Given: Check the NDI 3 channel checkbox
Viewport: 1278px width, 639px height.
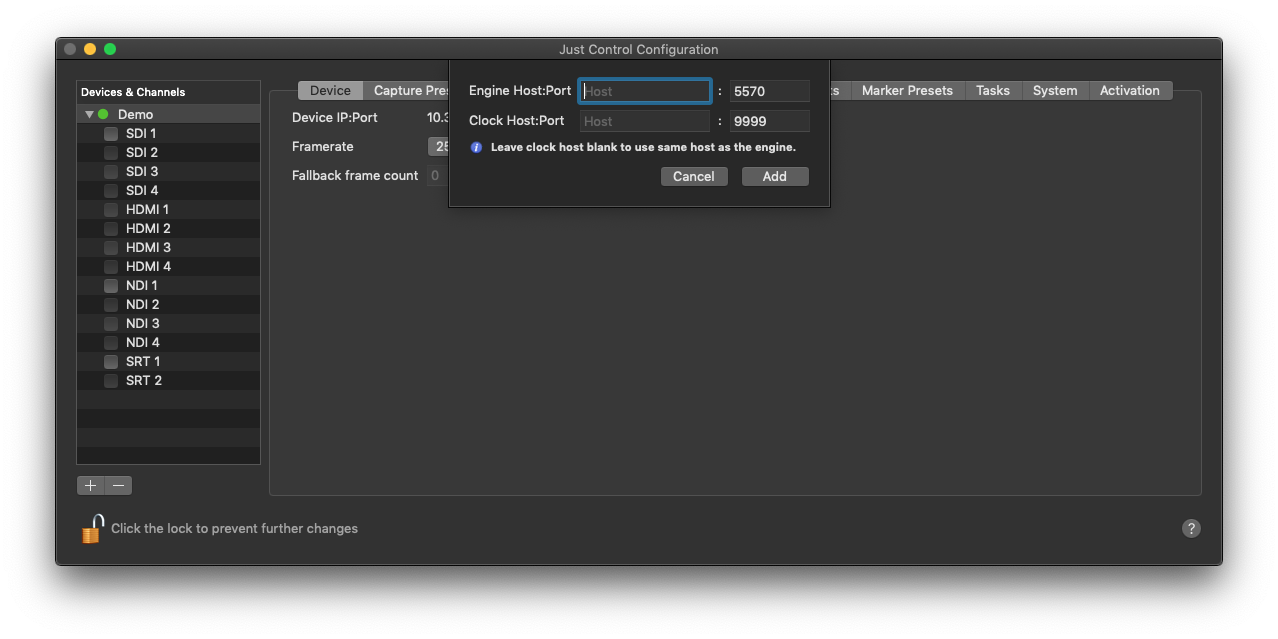Looking at the screenshot, I should click(111, 323).
